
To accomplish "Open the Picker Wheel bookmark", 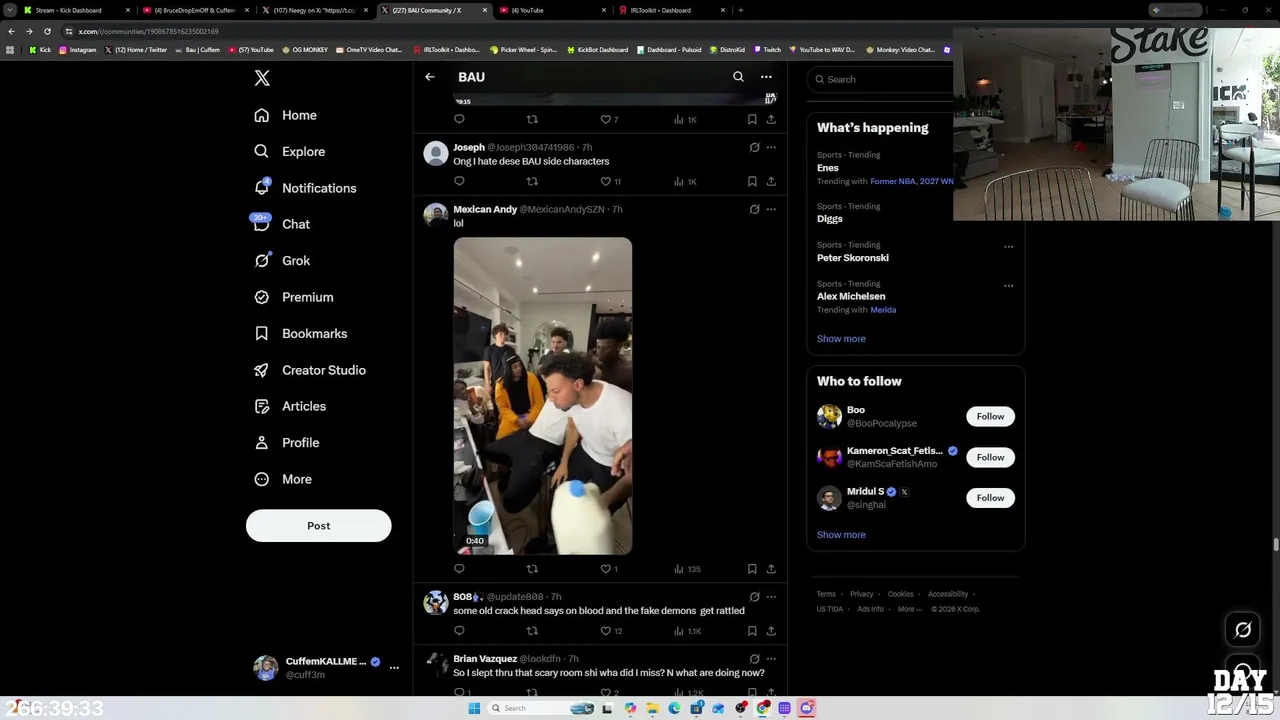I will (x=523, y=49).
